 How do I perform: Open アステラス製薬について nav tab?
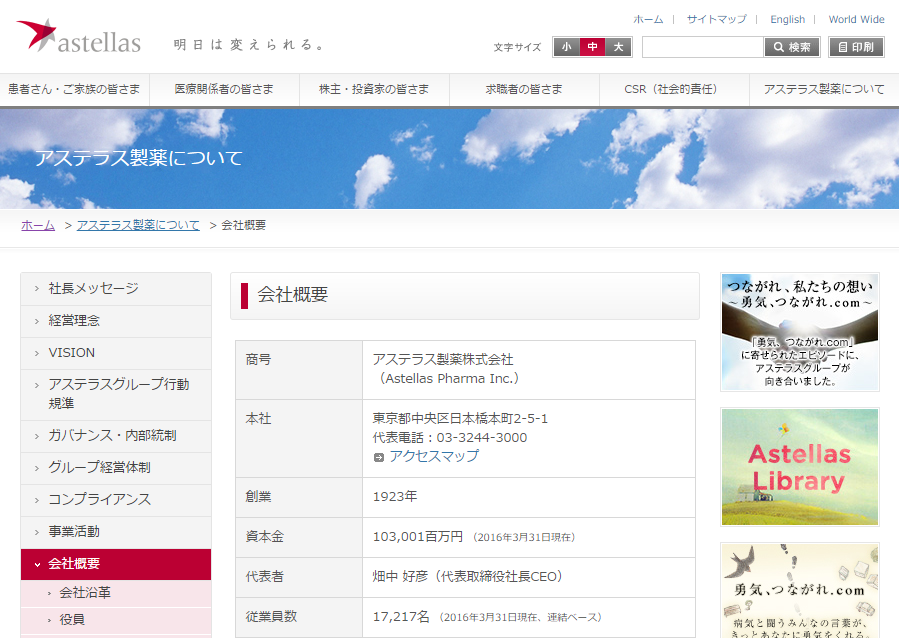824,89
